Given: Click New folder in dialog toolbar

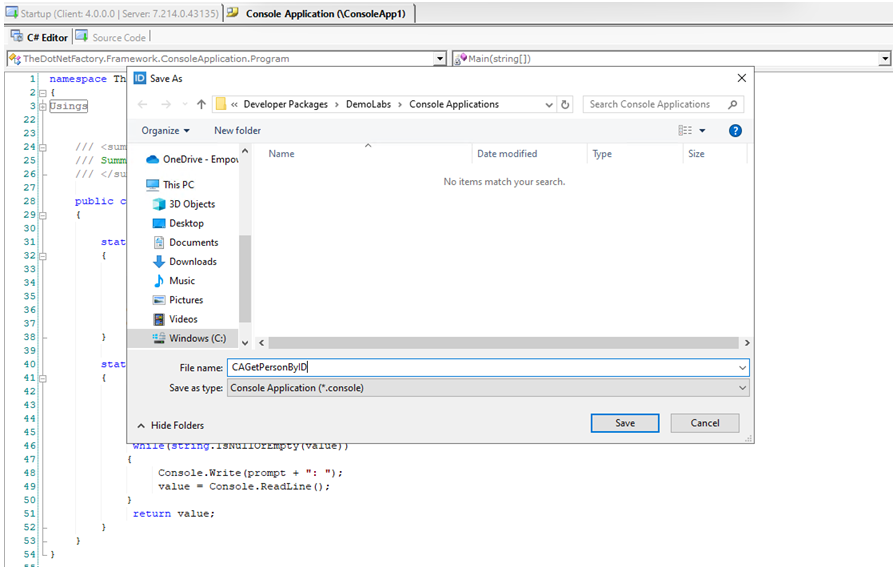Looking at the screenshot, I should (x=237, y=131).
